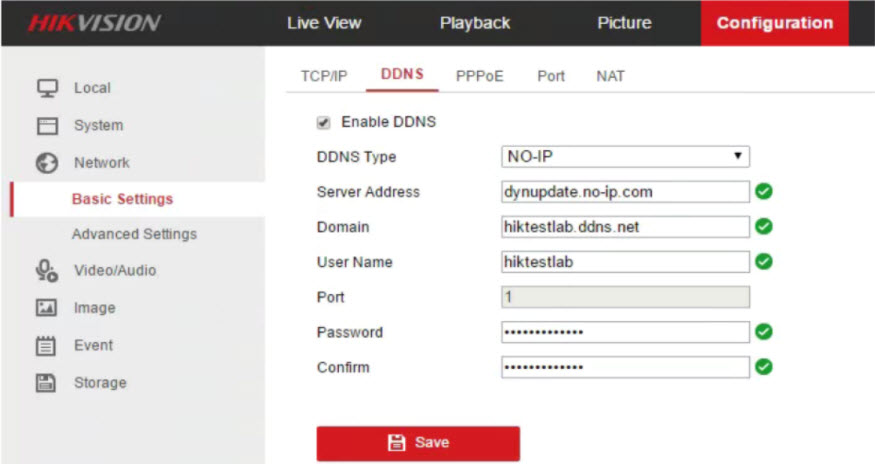The image size is (875, 464).
Task: Uncheck the Enable DDNS checkbox
Action: click(323, 123)
